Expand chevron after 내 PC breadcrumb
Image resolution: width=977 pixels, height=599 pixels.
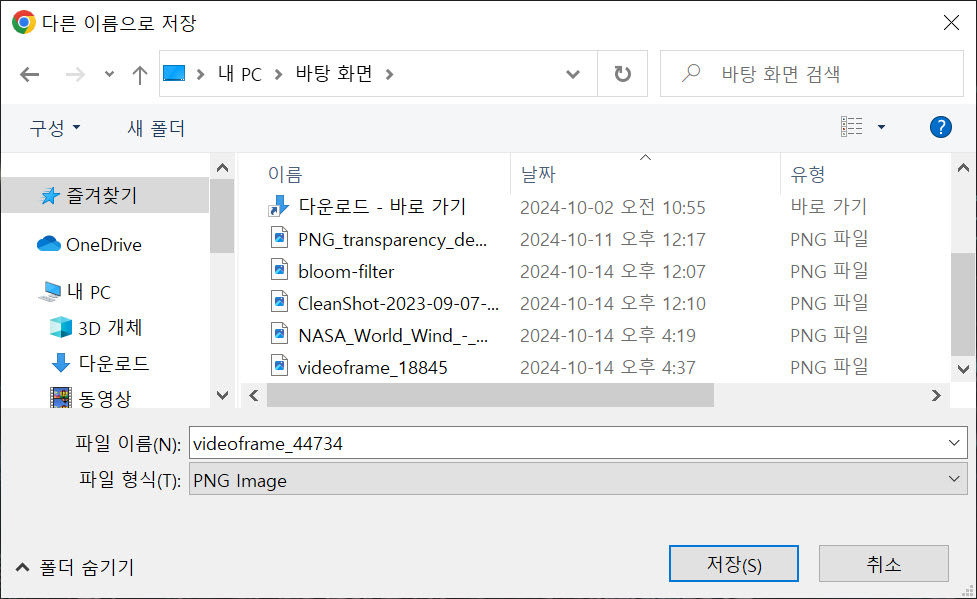(279, 74)
